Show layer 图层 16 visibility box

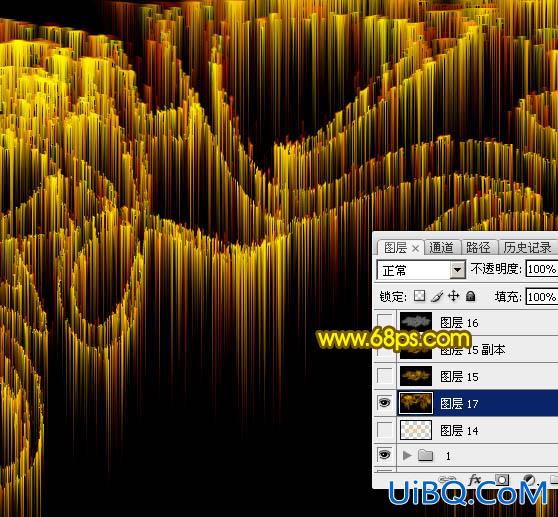coord(385,322)
